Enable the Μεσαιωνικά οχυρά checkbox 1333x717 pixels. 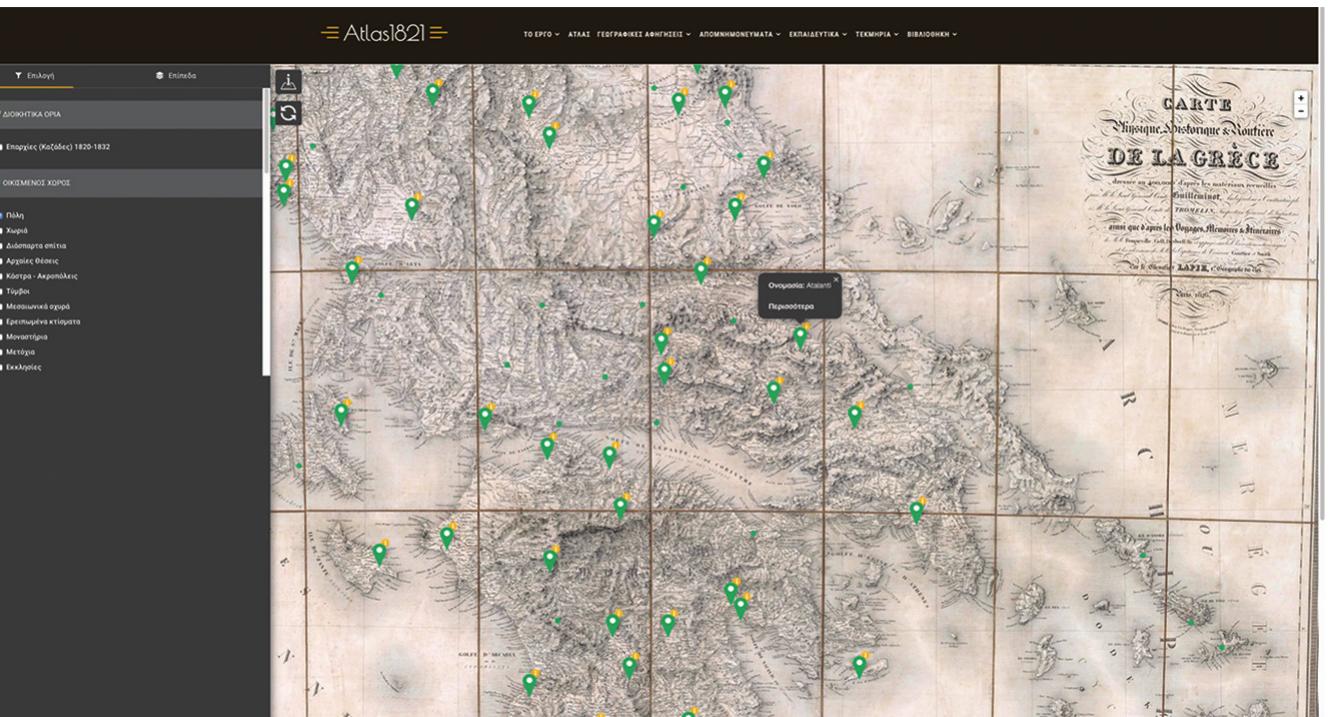click(x=2, y=306)
